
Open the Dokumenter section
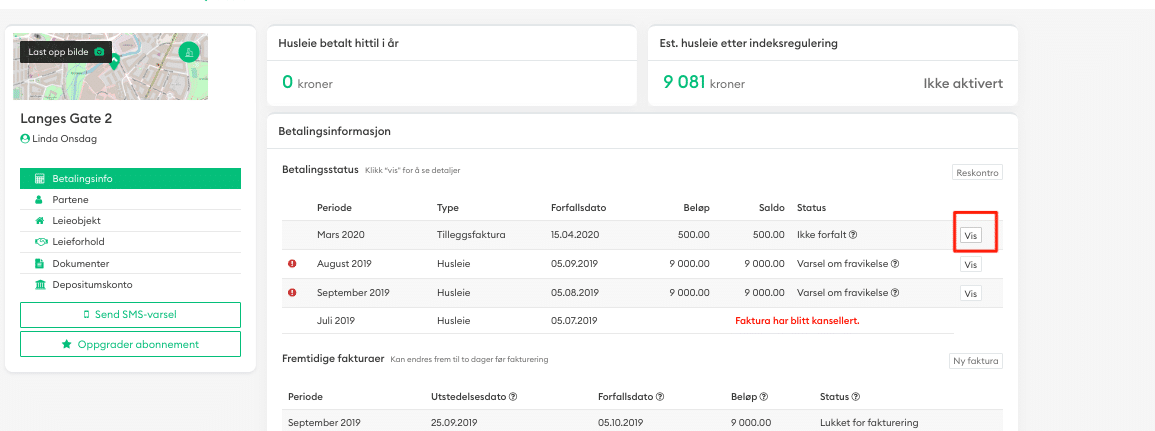pos(80,264)
